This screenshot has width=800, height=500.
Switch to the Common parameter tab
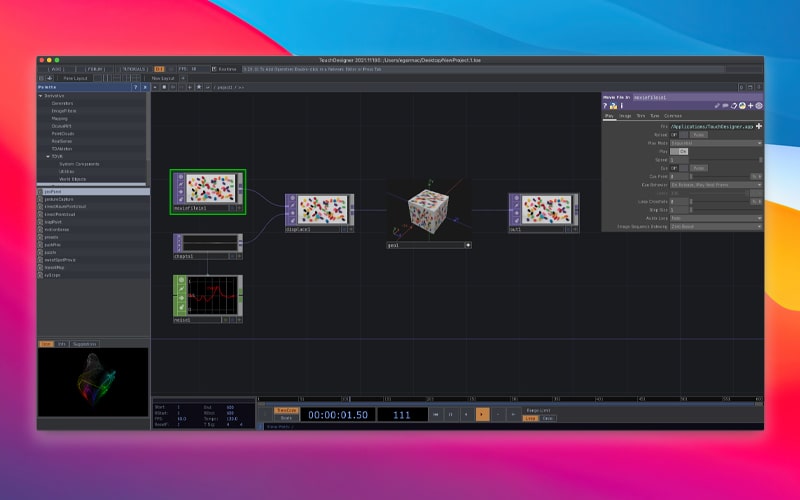673,116
